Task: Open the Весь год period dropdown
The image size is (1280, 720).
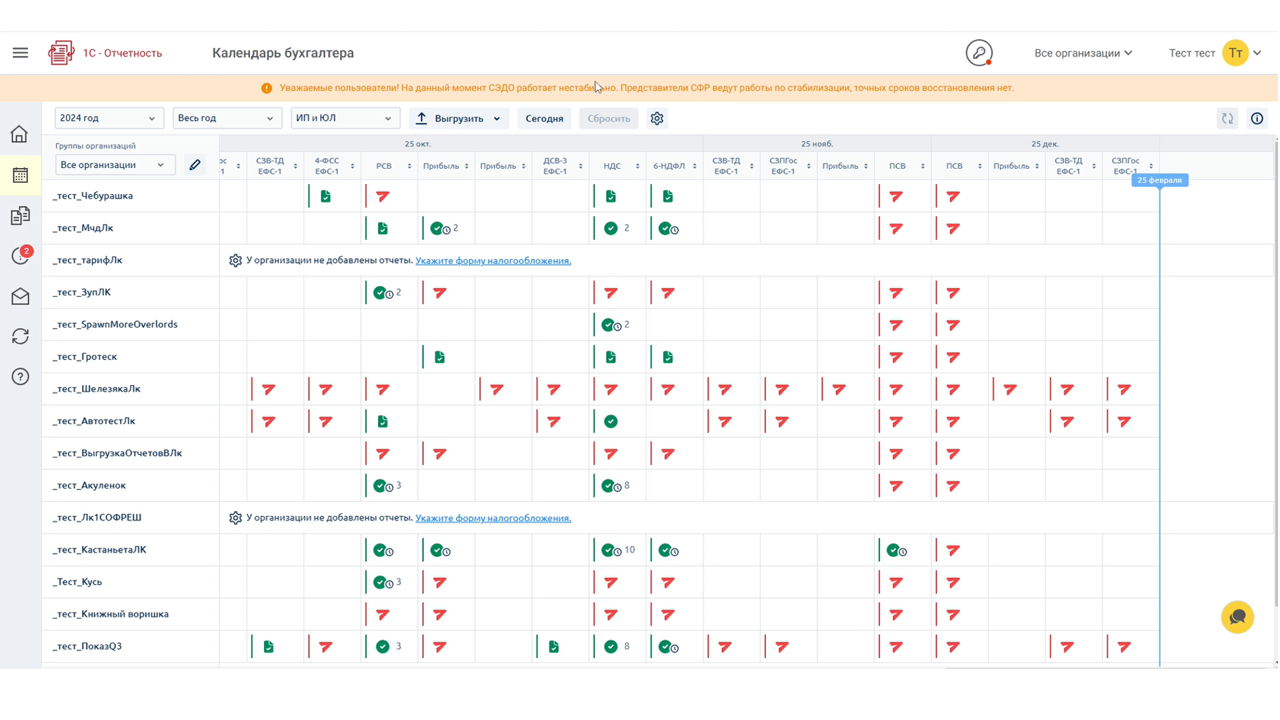Action: coord(226,118)
